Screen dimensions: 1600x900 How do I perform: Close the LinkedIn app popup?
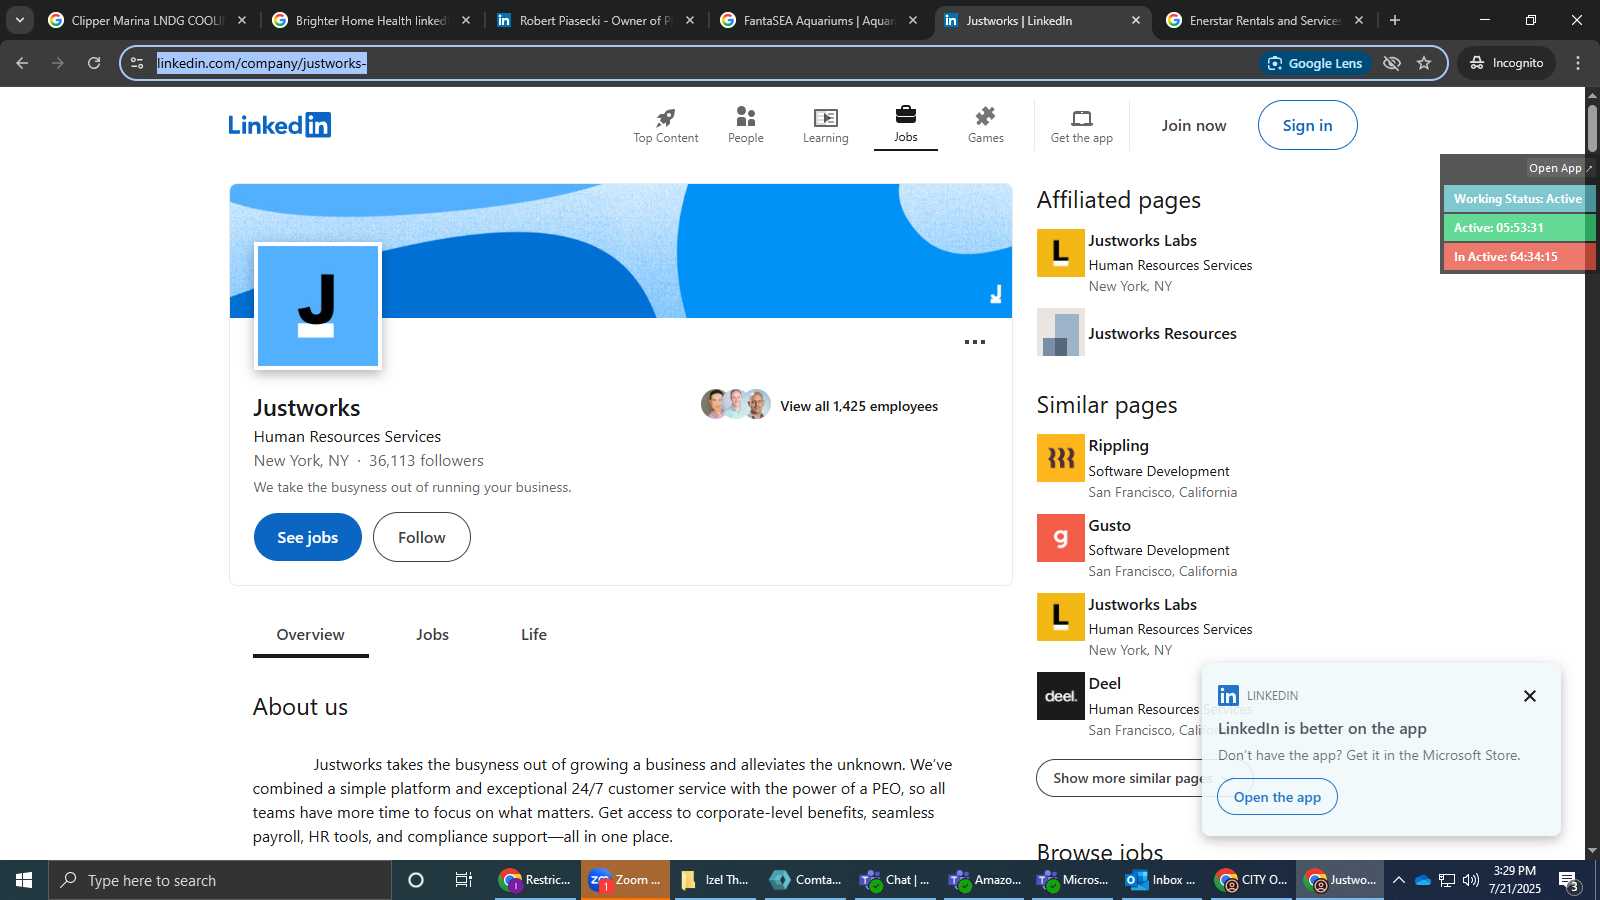point(1529,696)
